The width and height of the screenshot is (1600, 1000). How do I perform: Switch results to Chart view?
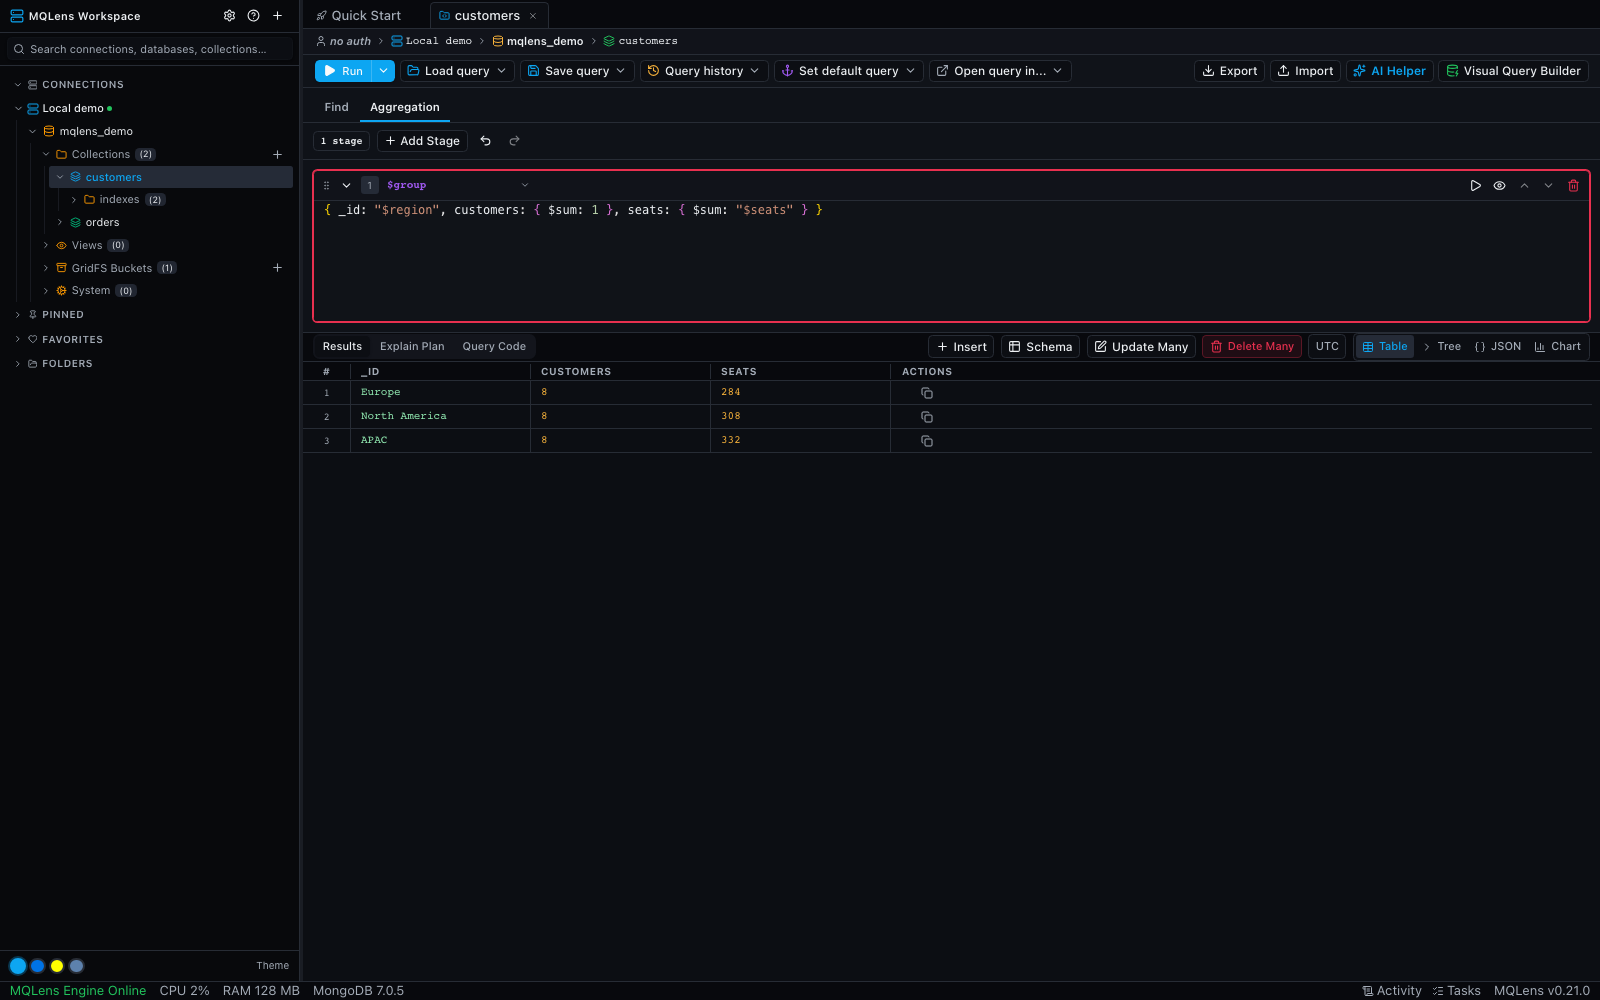tap(1557, 346)
